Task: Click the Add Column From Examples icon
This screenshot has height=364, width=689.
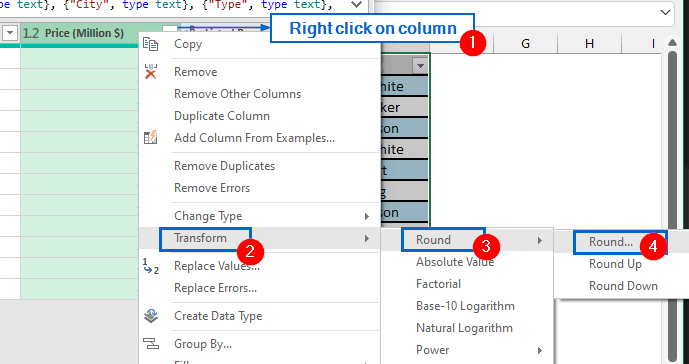Action: click(151, 138)
